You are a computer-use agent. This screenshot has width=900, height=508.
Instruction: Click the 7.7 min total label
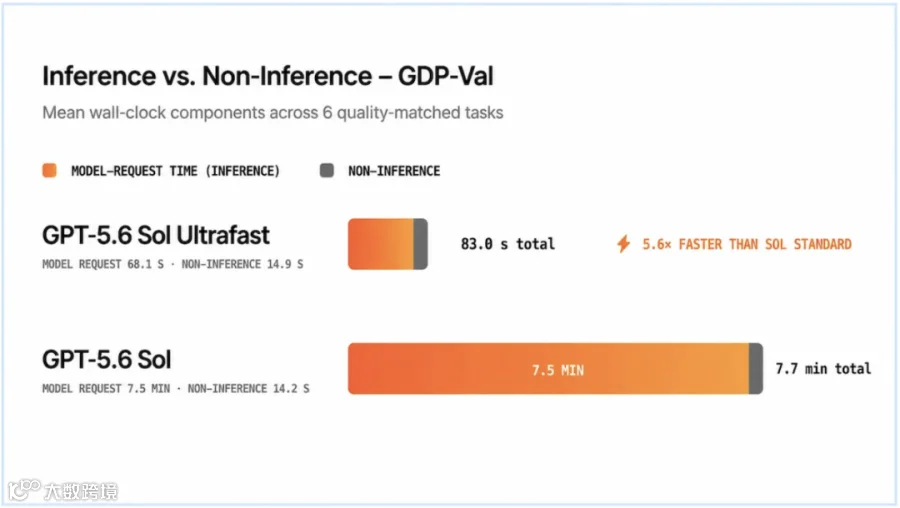pyautogui.click(x=823, y=369)
